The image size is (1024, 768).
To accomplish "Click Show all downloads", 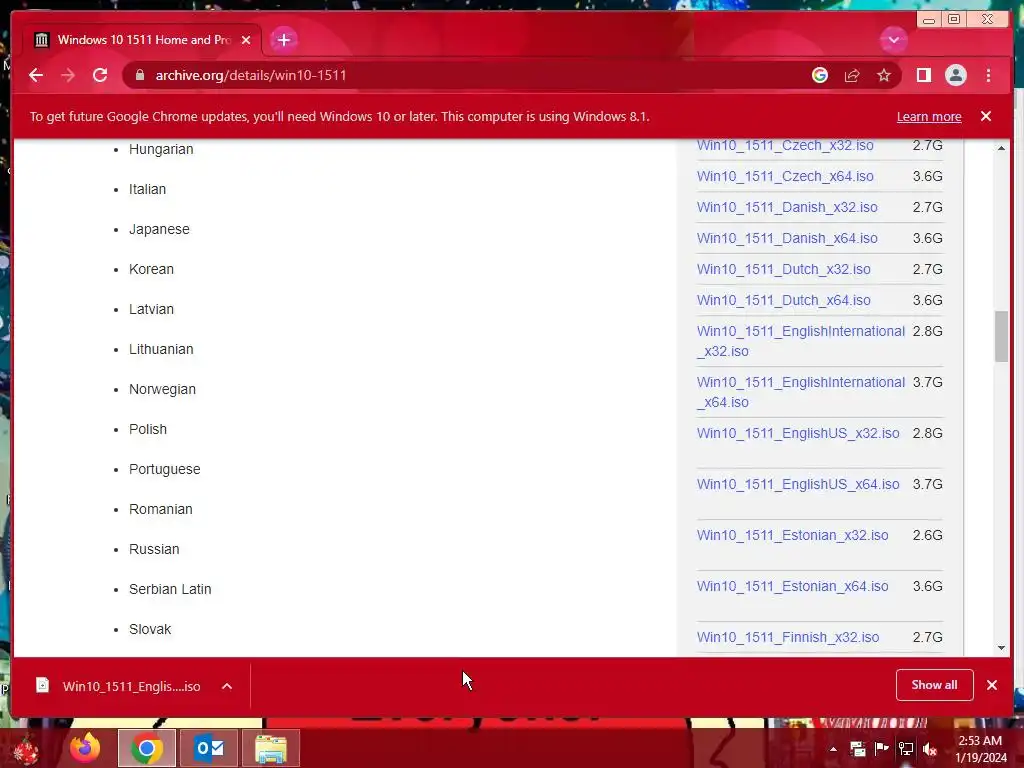I will coord(934,685).
